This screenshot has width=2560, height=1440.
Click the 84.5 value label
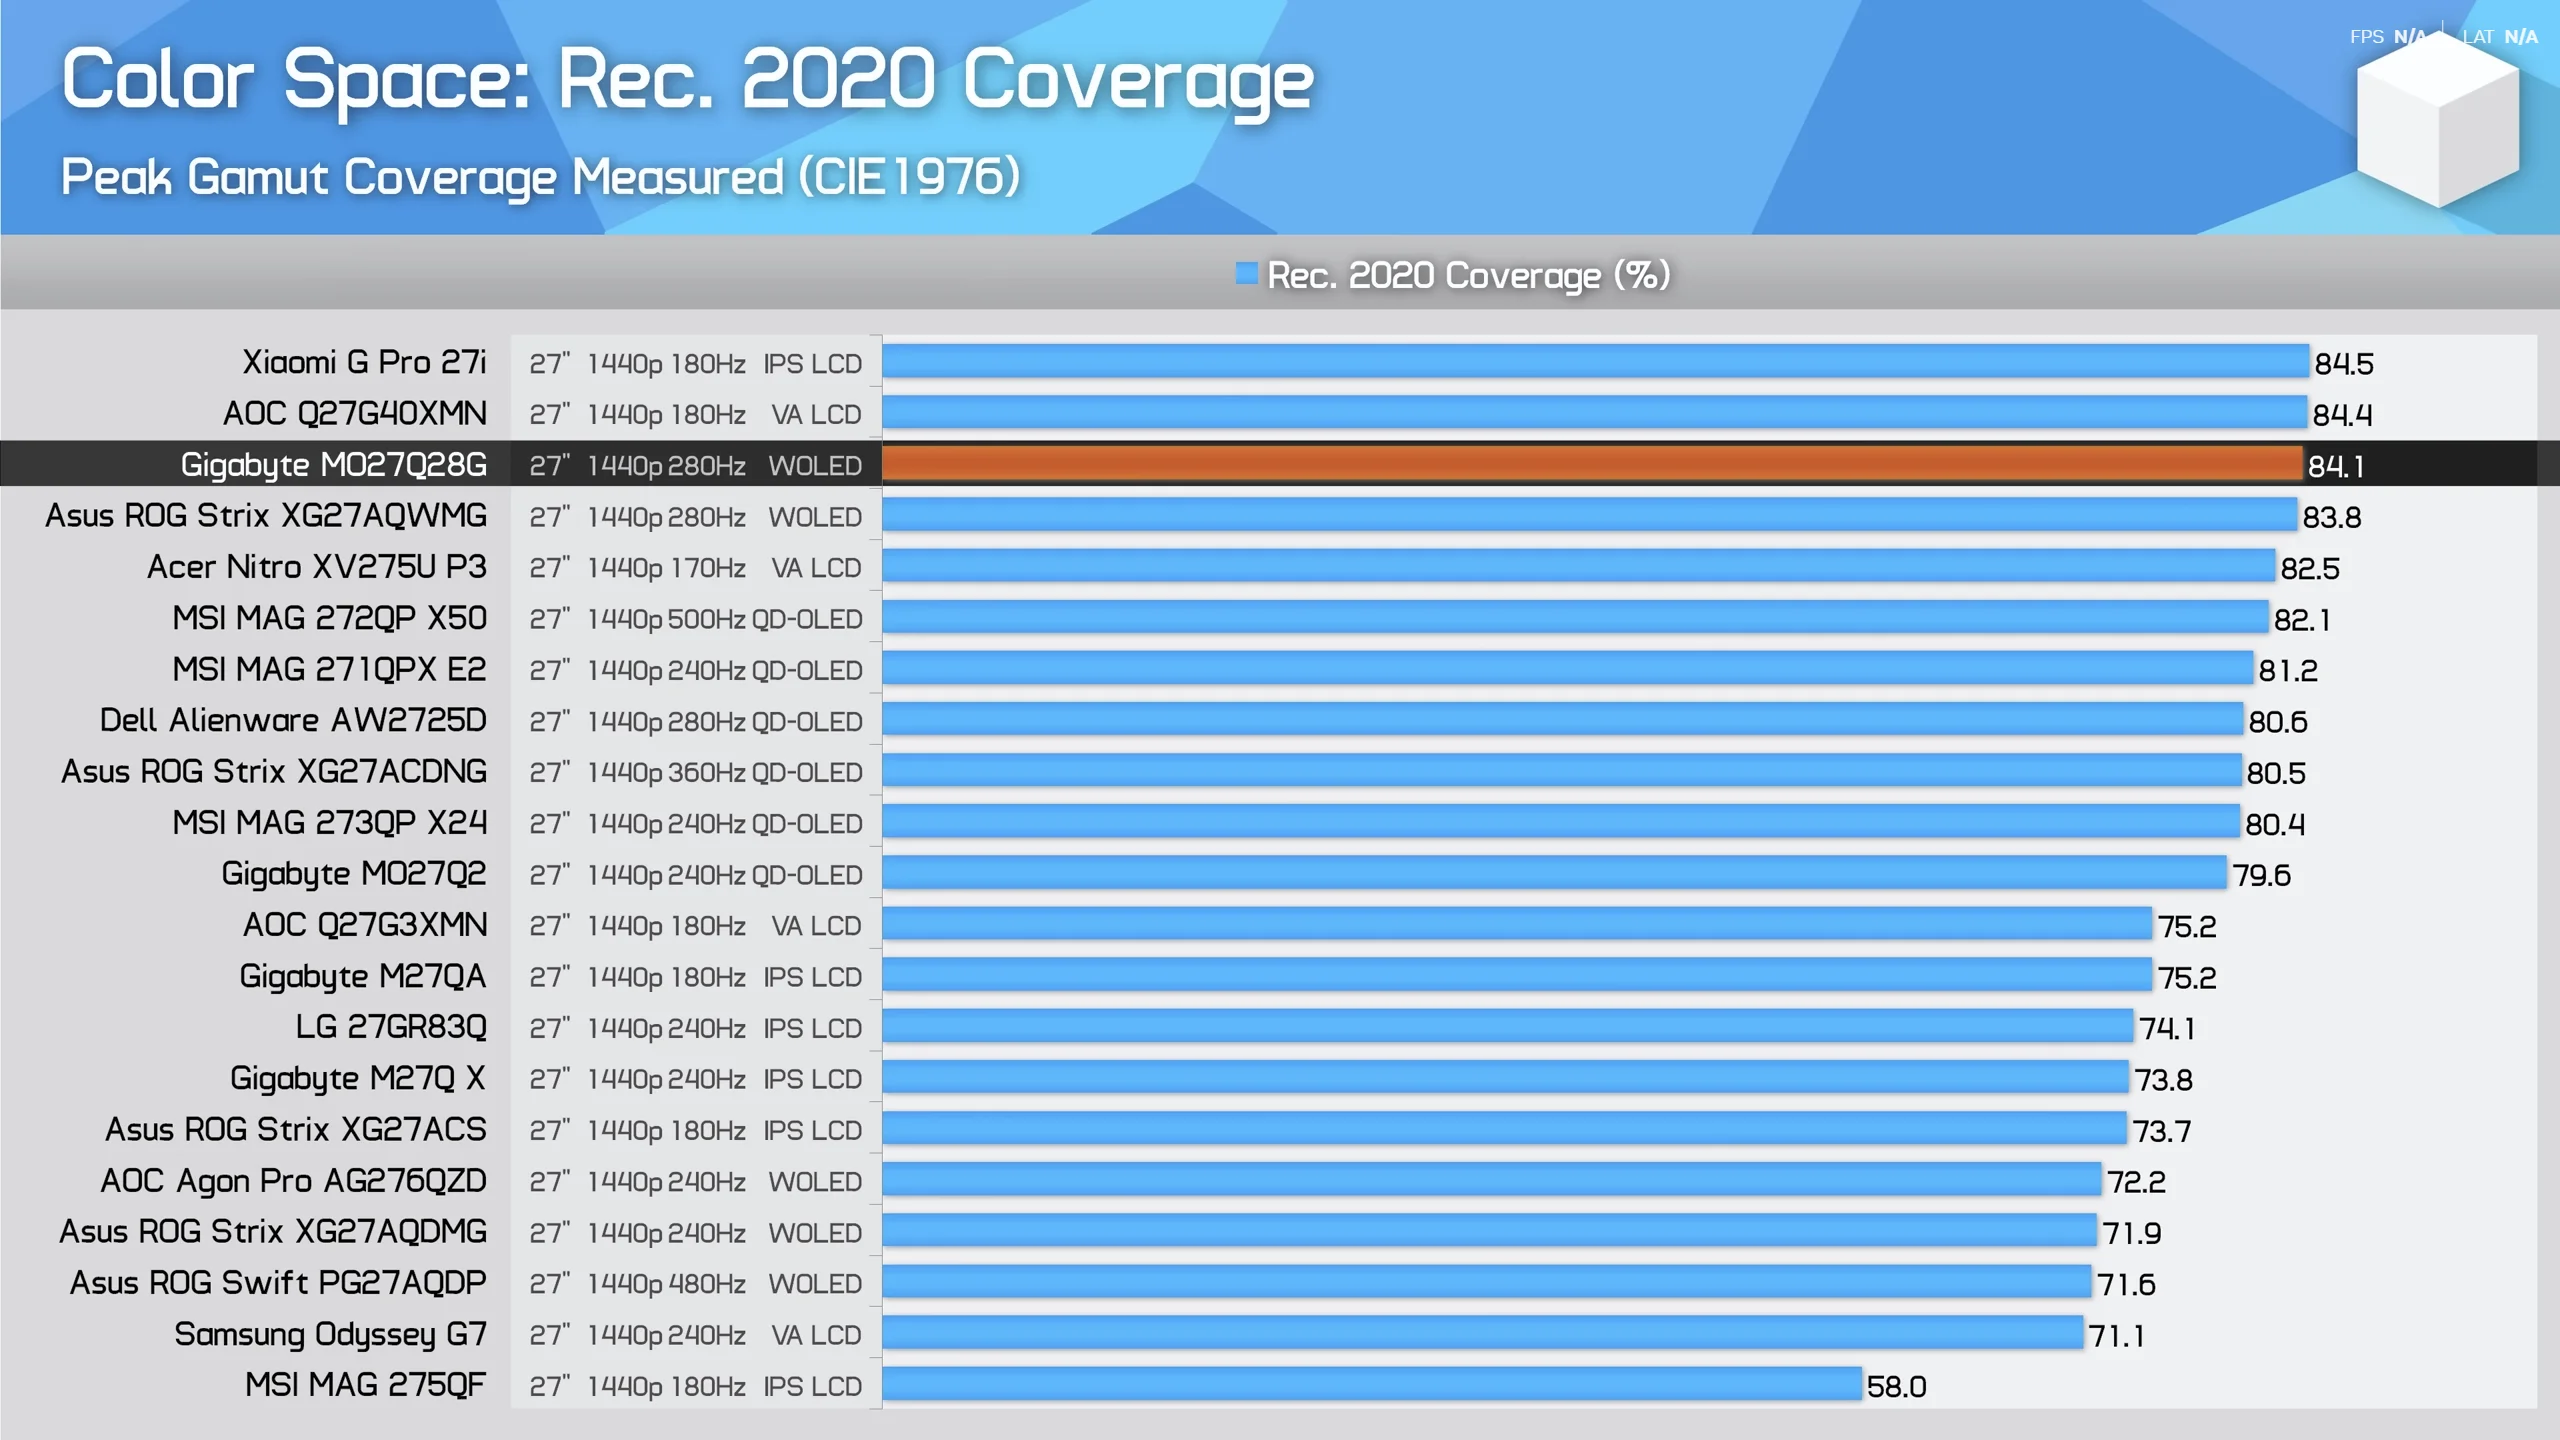2343,364
